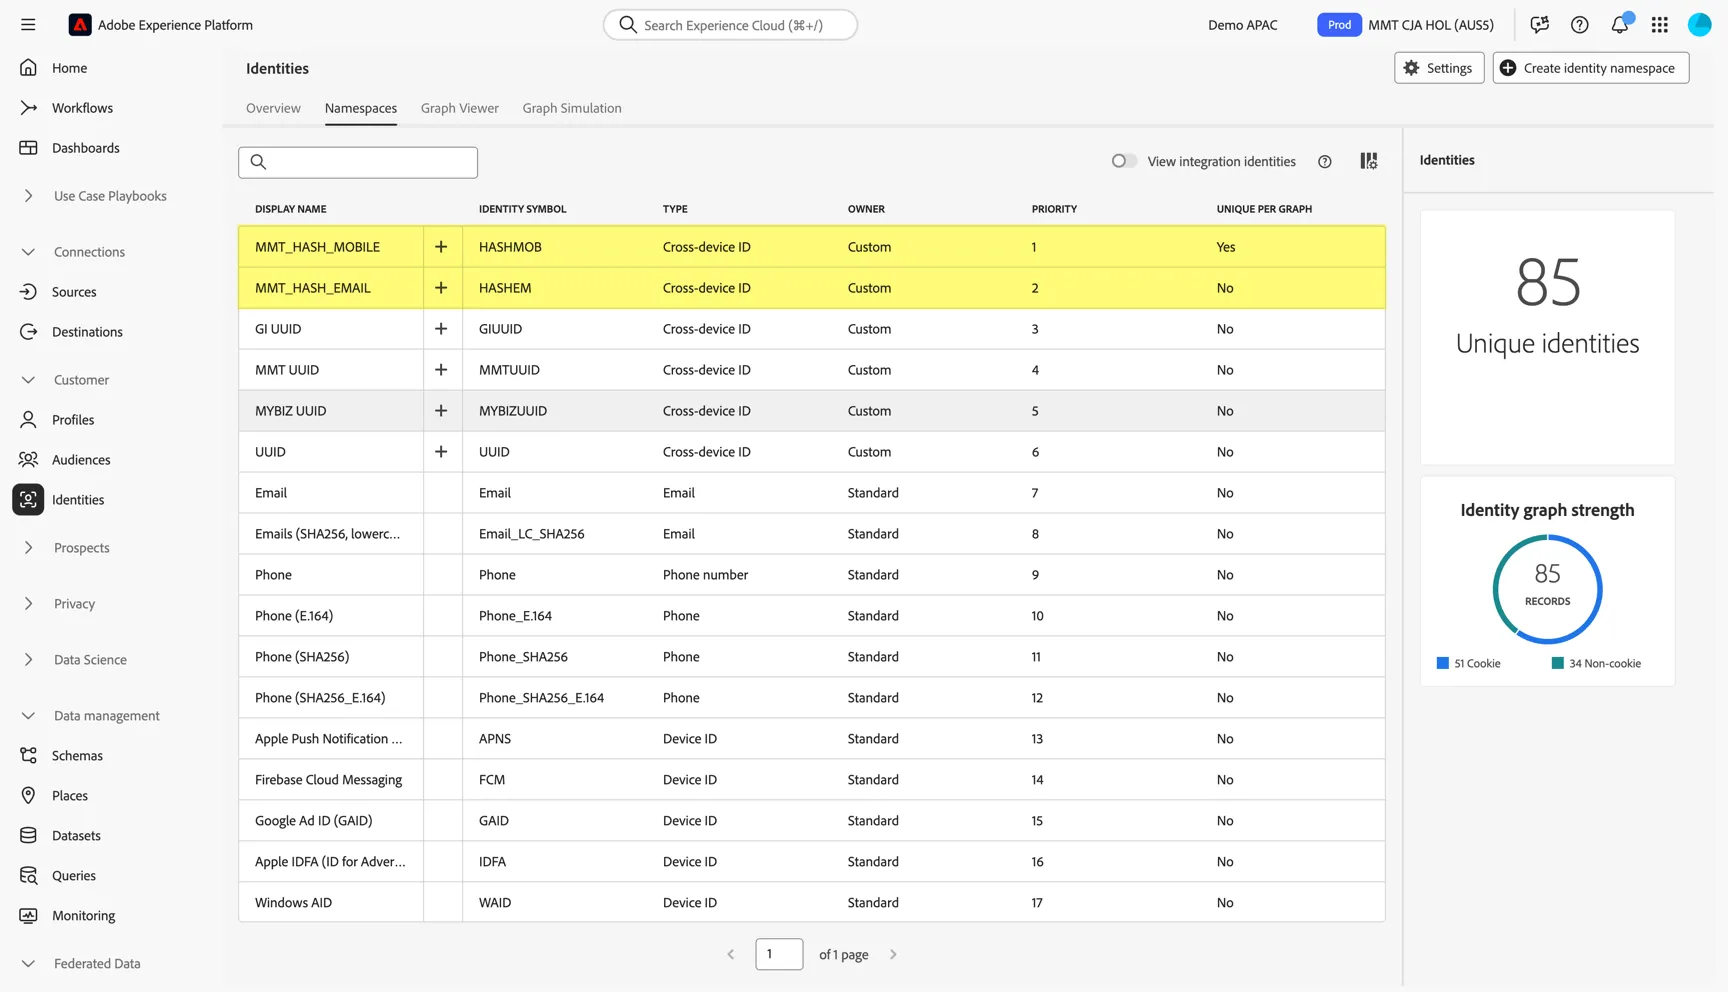Click the help question mark icon in header
The image size is (1728, 992).
coord(1580,25)
